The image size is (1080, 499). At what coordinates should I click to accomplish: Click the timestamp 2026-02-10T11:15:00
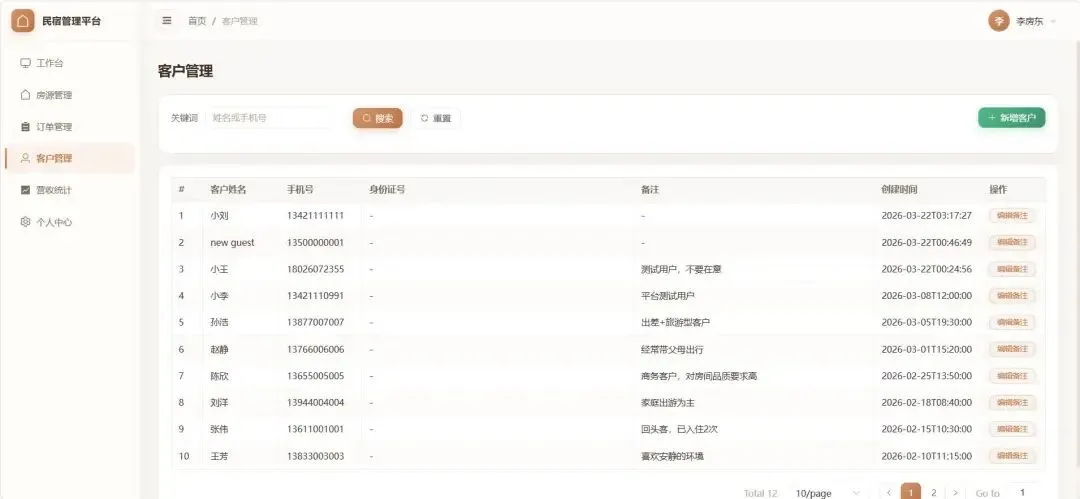[926, 456]
